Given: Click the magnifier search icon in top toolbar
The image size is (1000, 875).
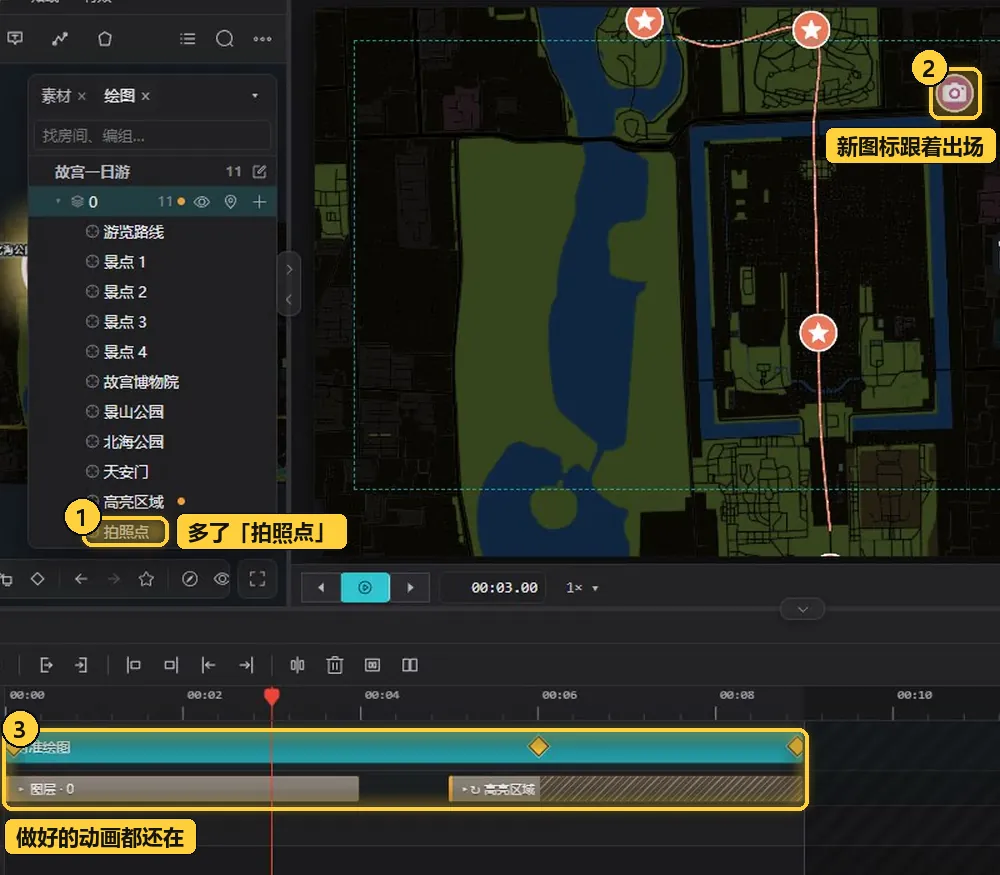Looking at the screenshot, I should point(224,39).
